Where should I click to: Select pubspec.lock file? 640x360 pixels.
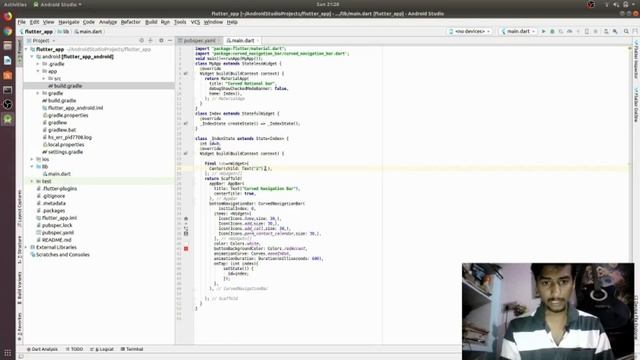pyautogui.click(x=57, y=225)
